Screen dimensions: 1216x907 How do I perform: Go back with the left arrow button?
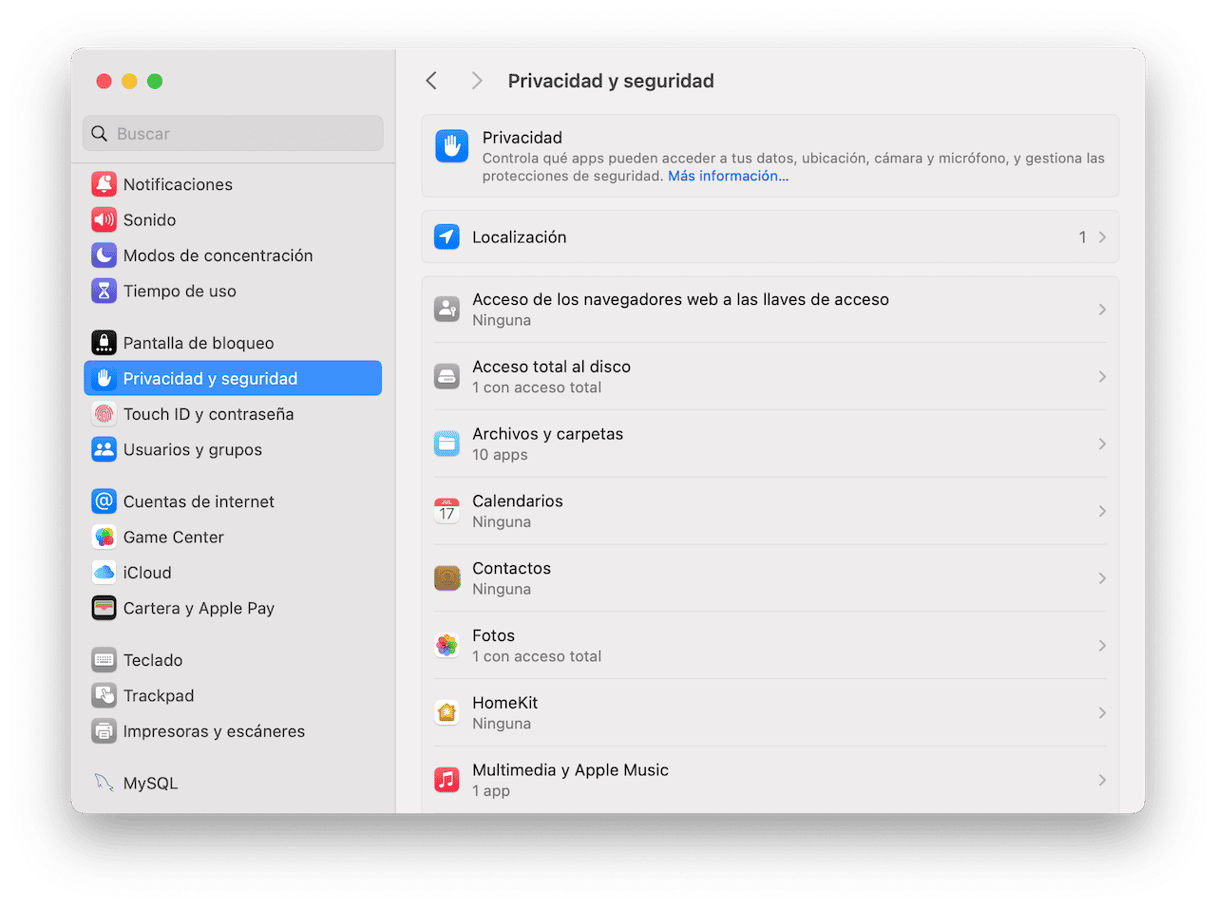tap(431, 81)
